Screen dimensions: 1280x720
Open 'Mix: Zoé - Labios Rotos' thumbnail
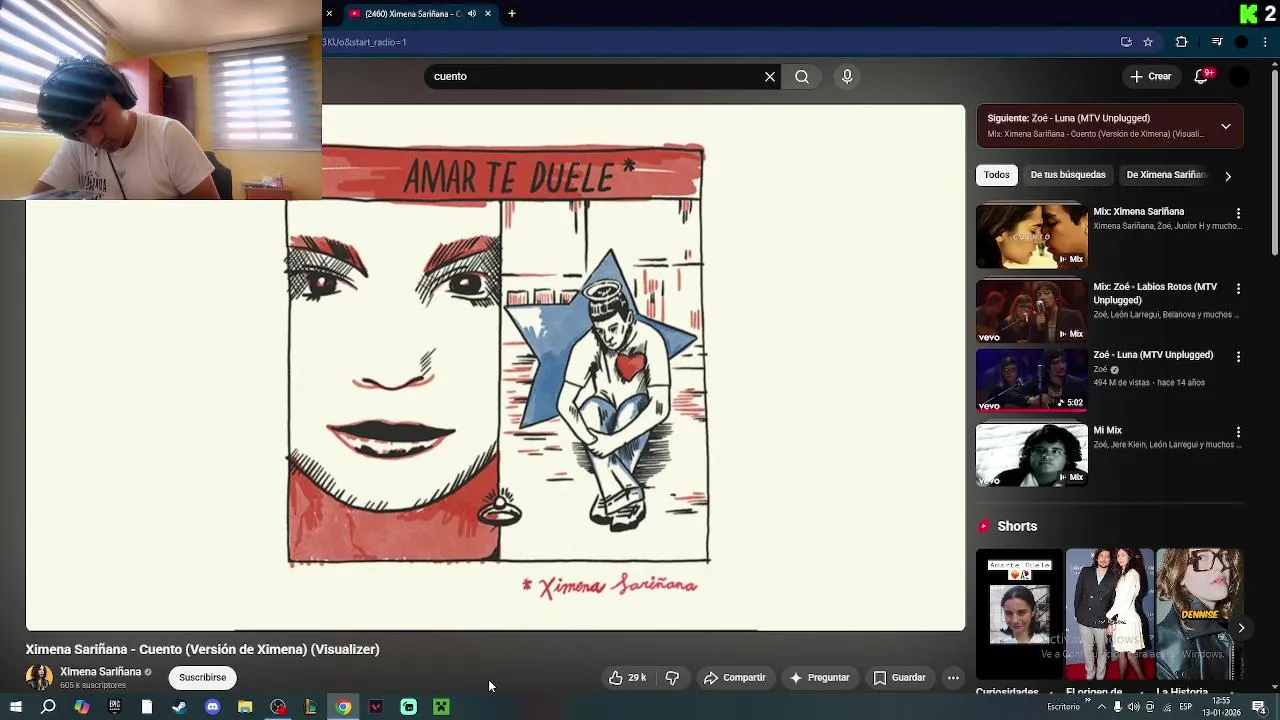pos(1032,311)
